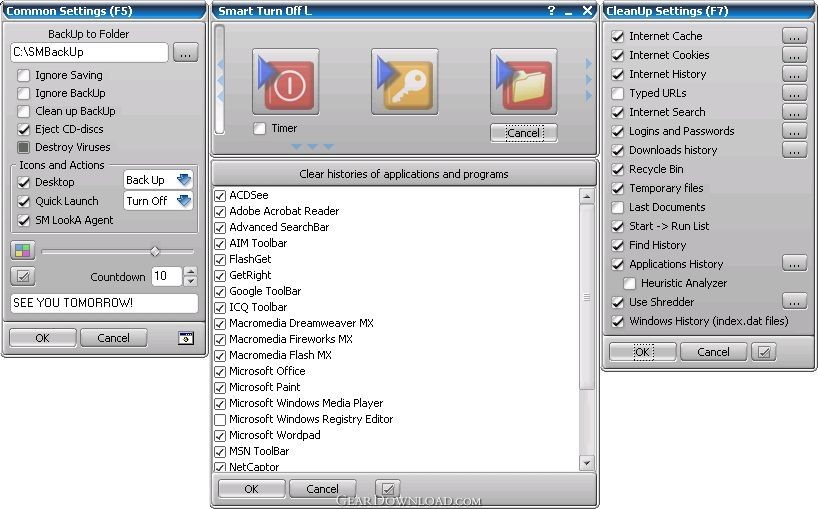This screenshot has width=818, height=509.
Task: Toggle Destroy Viruses checkbox
Action: [x=23, y=147]
